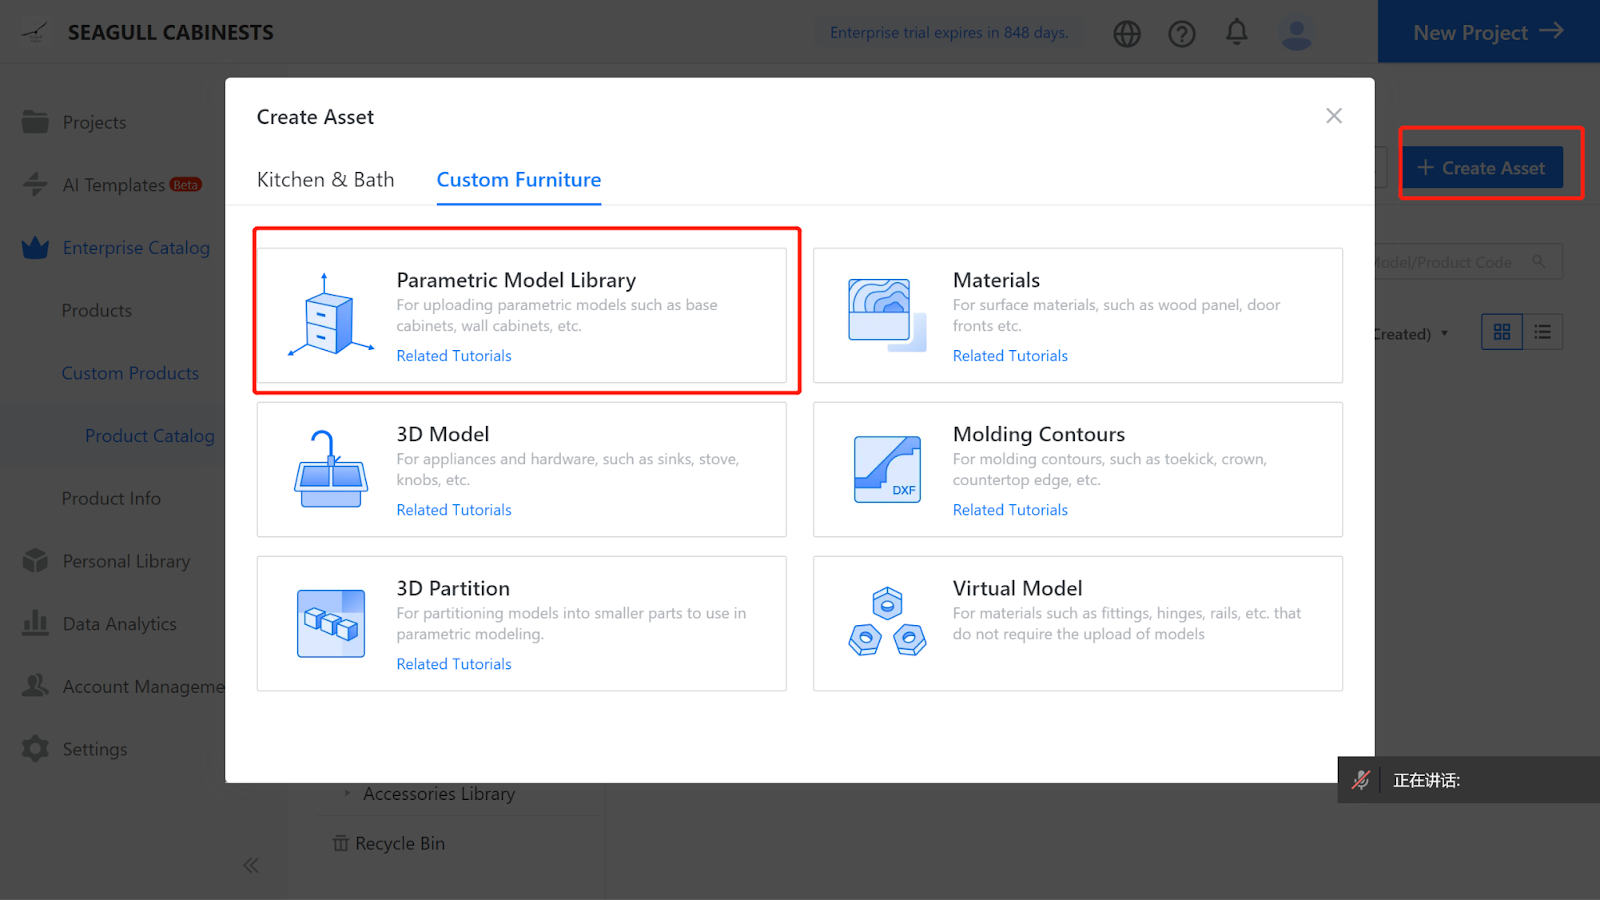Click the Molding Contours DXF icon

pos(886,469)
